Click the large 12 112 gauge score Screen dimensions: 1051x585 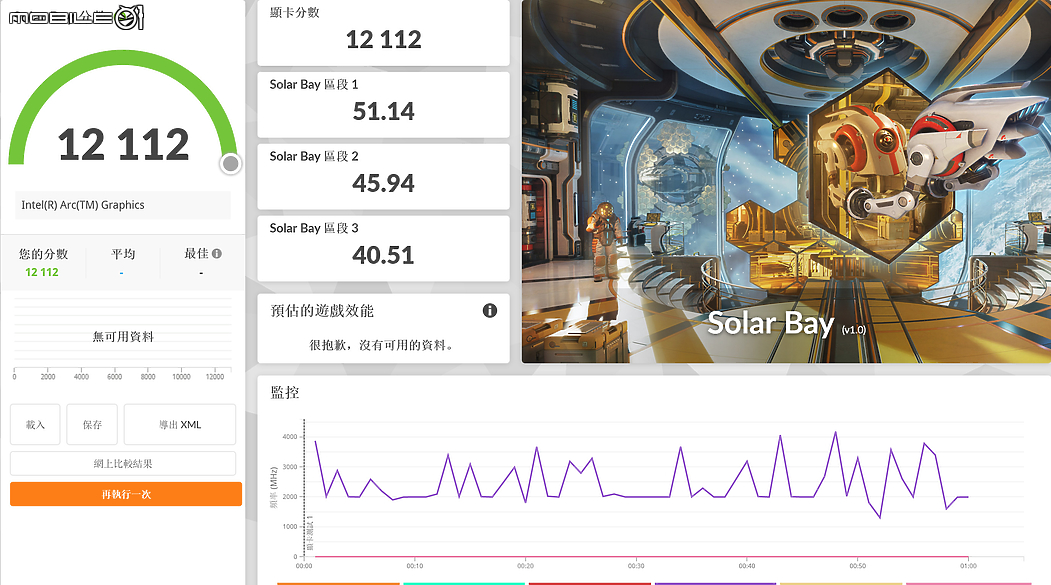click(x=123, y=144)
